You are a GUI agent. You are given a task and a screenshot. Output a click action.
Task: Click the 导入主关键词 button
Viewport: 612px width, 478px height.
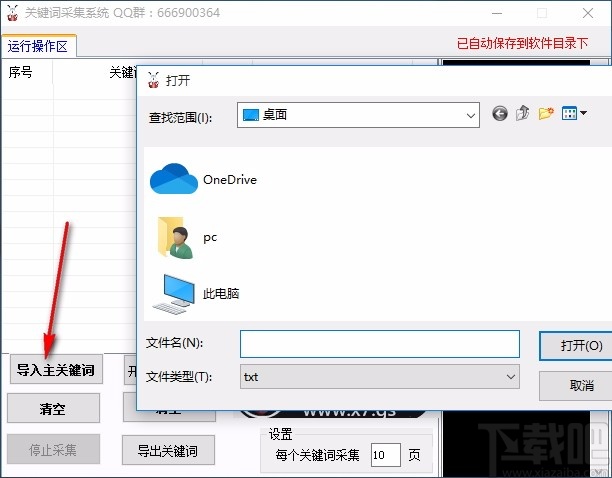[56, 370]
